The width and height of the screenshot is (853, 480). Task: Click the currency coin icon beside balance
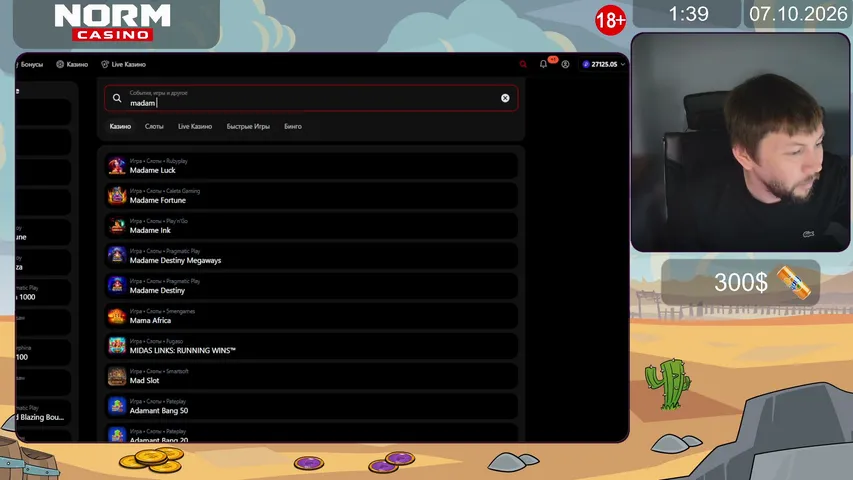pos(586,64)
